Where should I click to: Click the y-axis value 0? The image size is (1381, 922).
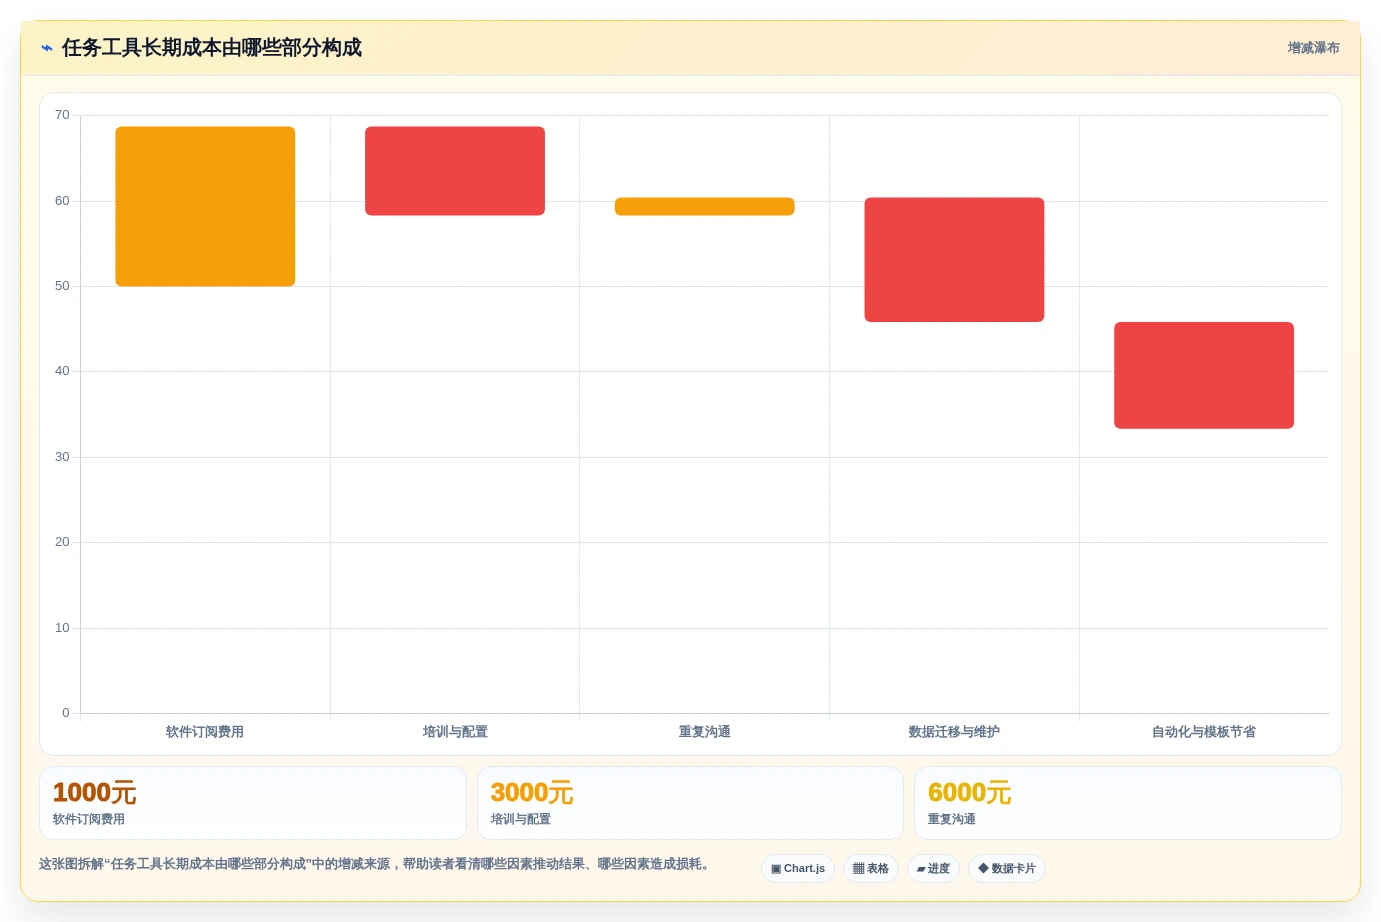pos(66,713)
